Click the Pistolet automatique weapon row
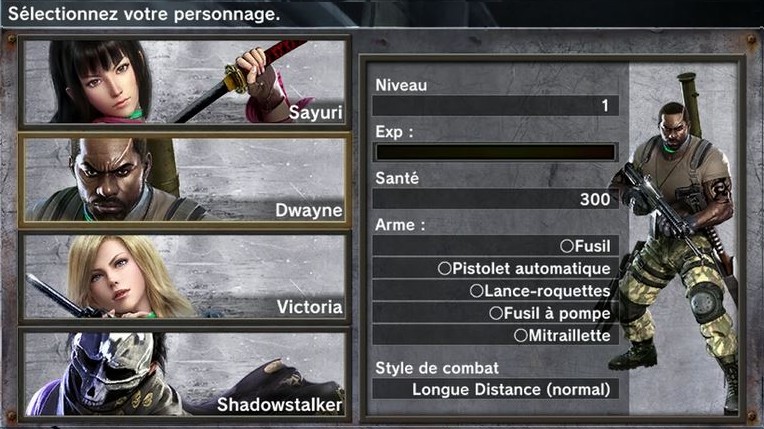764x429 pixels. [496, 268]
